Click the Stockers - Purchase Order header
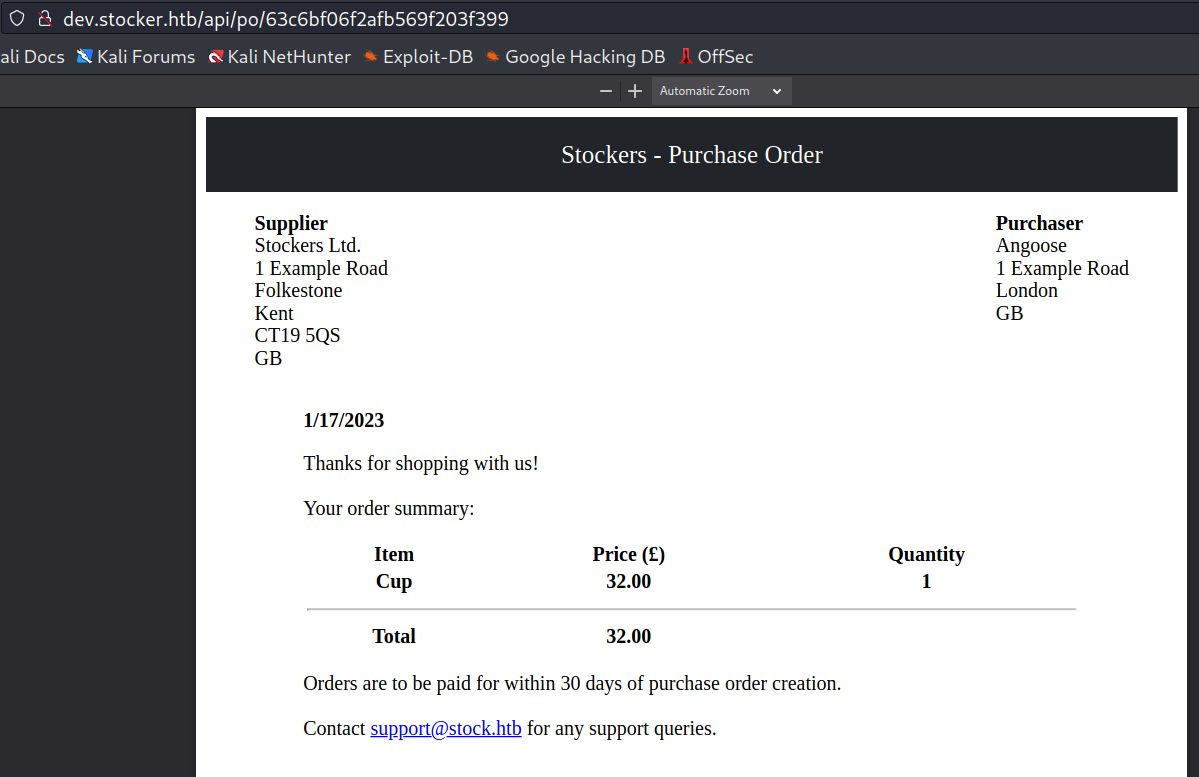Image resolution: width=1199 pixels, height=777 pixels. [691, 155]
